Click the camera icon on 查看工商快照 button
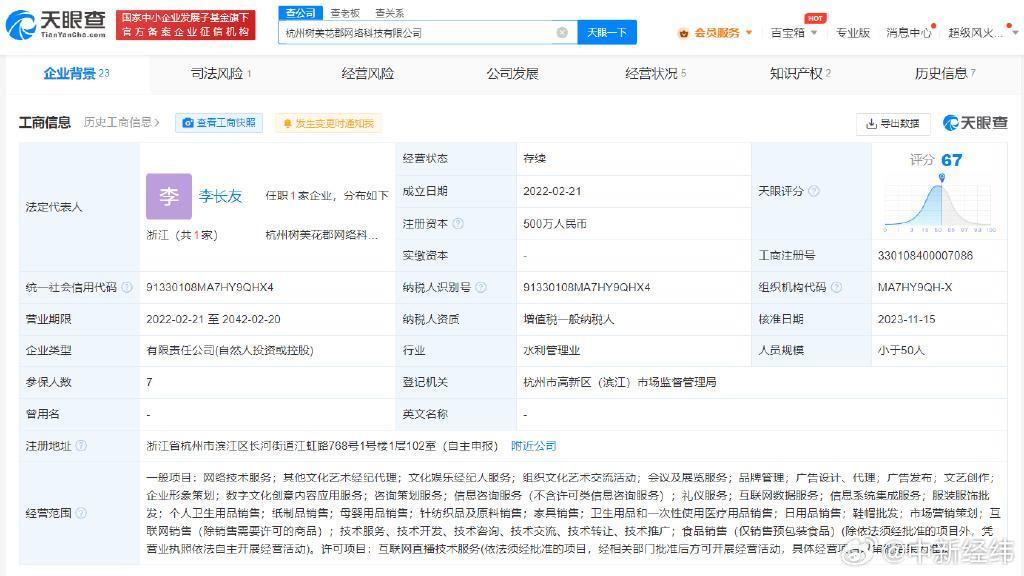The height and width of the screenshot is (576, 1024). pyautogui.click(x=188, y=122)
